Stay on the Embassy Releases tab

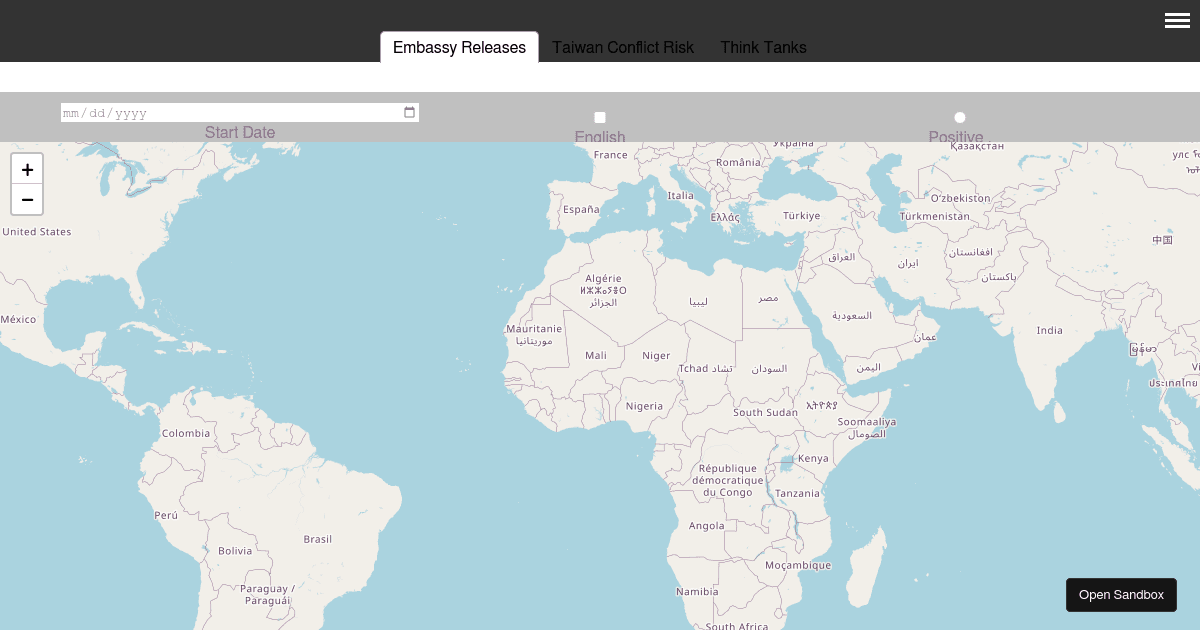[x=459, y=47]
